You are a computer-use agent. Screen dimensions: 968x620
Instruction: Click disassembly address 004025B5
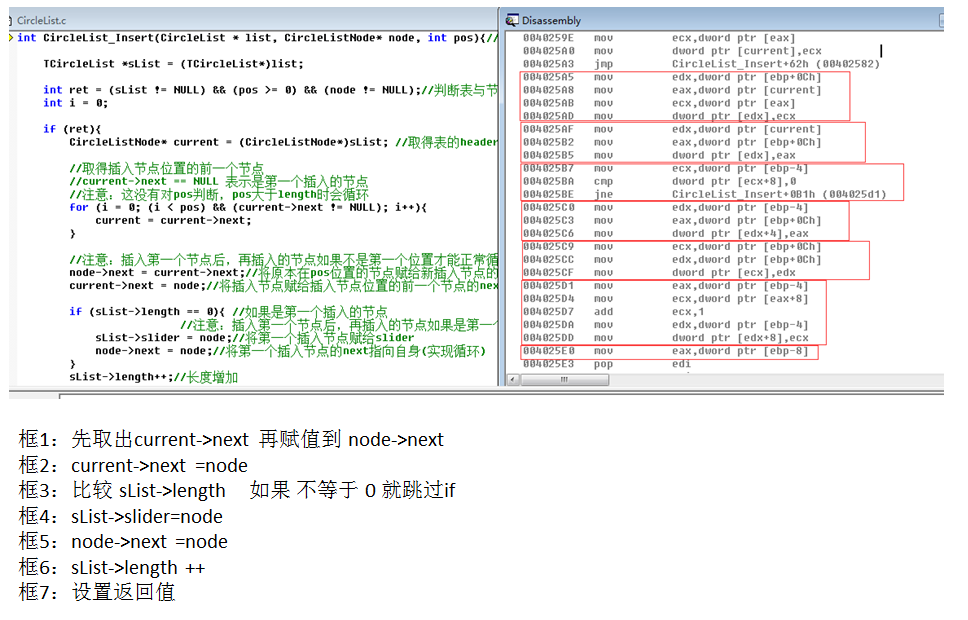tap(548, 155)
